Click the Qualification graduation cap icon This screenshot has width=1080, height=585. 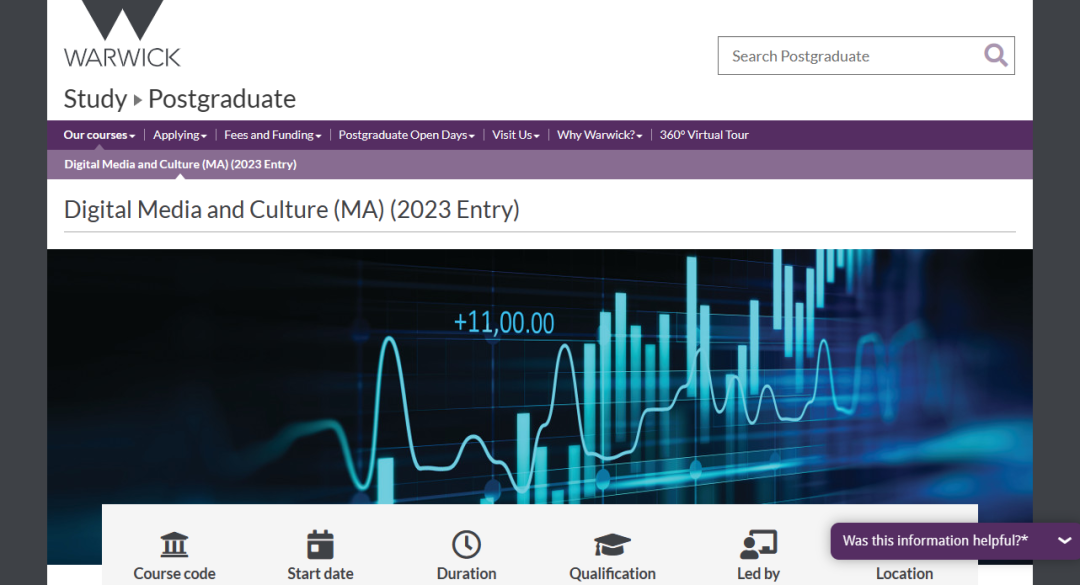(x=612, y=545)
